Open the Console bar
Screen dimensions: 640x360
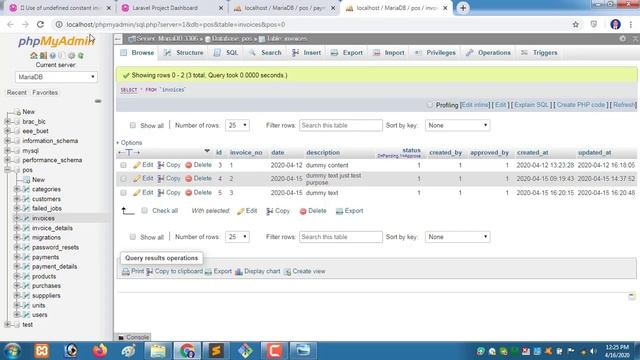click(x=133, y=337)
